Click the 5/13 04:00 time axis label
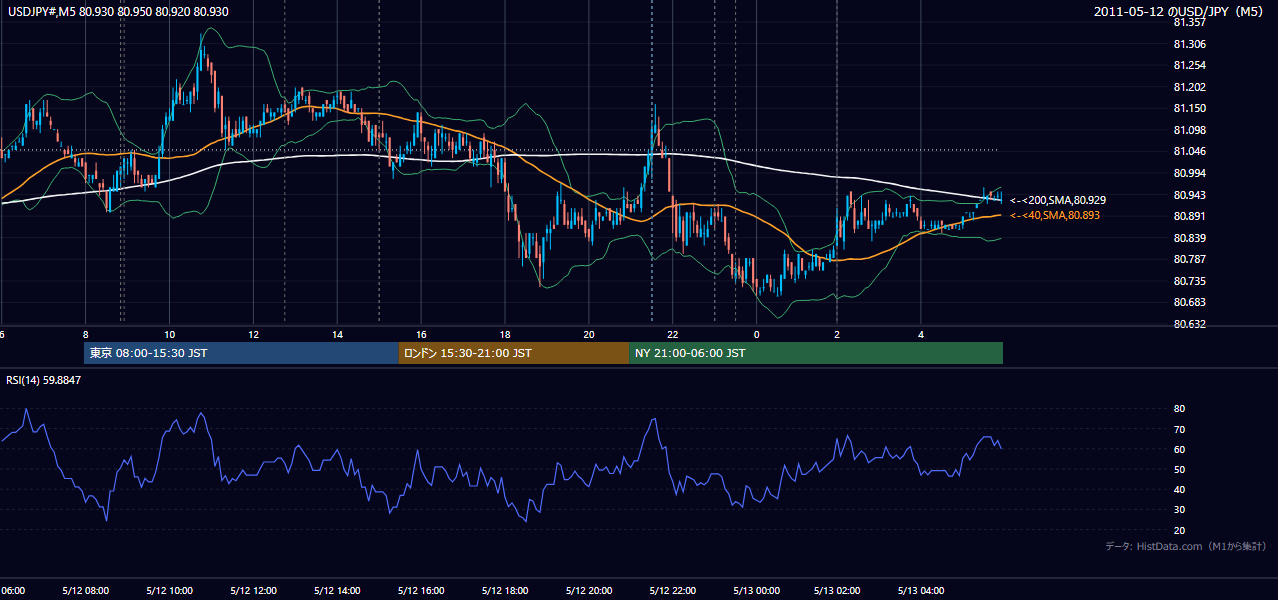The image size is (1278, 600). 920,590
